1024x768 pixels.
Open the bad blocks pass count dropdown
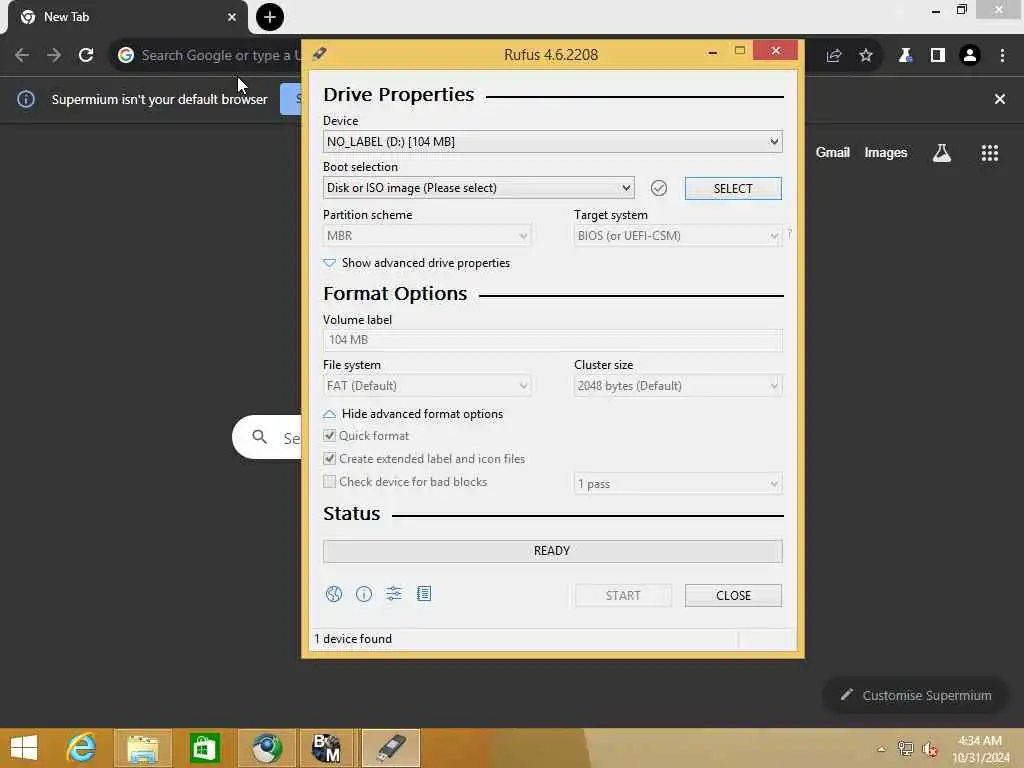[678, 484]
